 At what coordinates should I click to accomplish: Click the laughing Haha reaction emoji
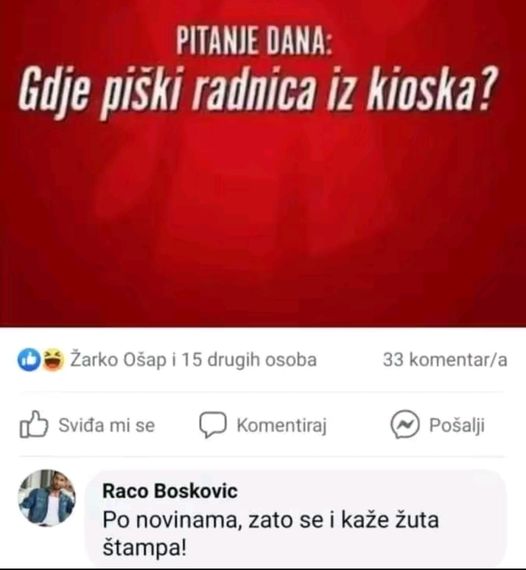[54, 360]
